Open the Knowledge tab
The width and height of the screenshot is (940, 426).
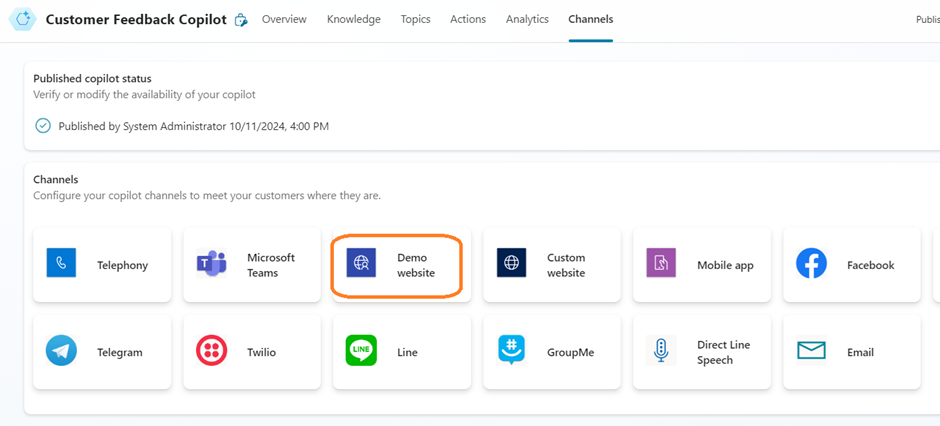(353, 19)
